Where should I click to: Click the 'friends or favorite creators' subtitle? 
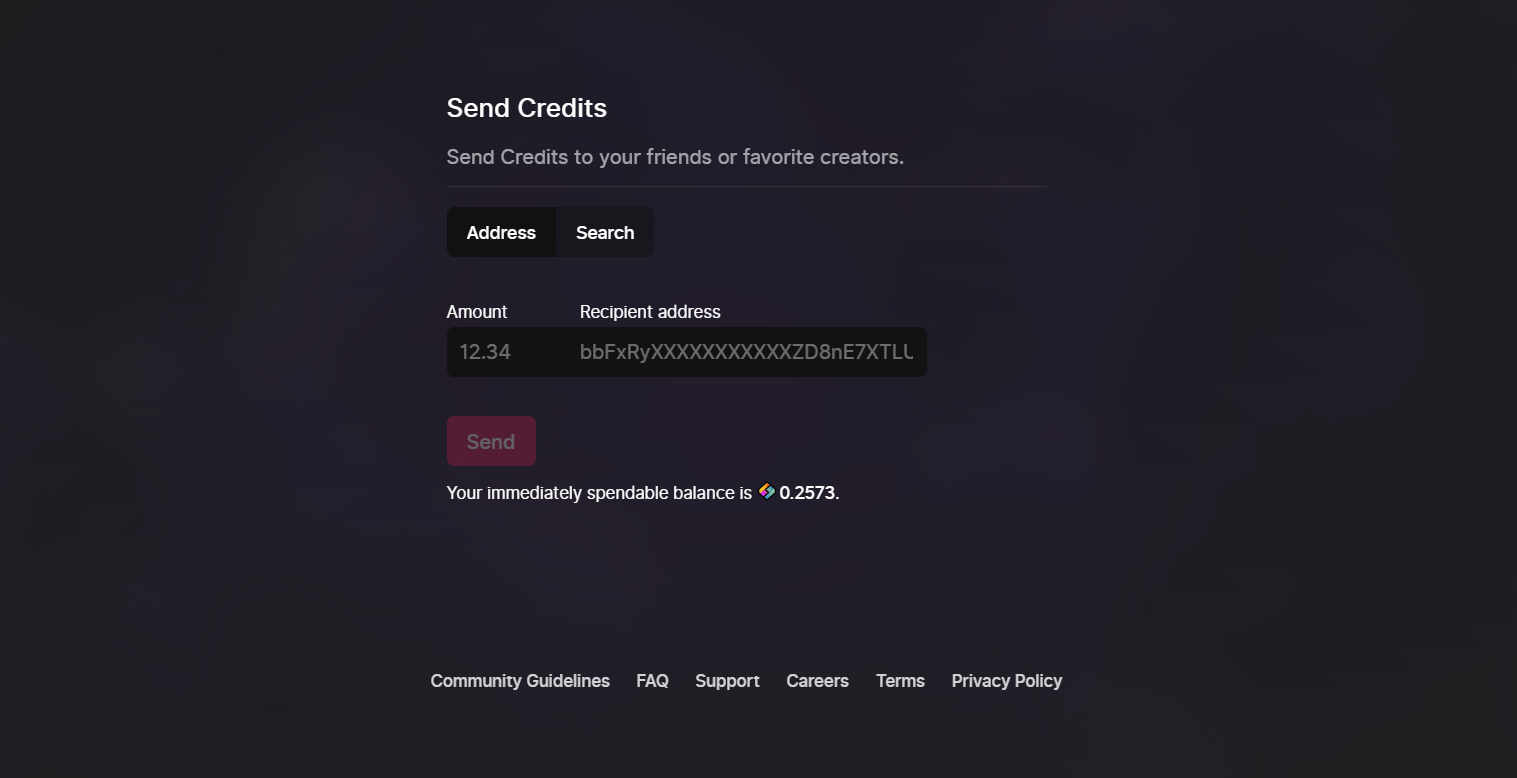pos(675,157)
